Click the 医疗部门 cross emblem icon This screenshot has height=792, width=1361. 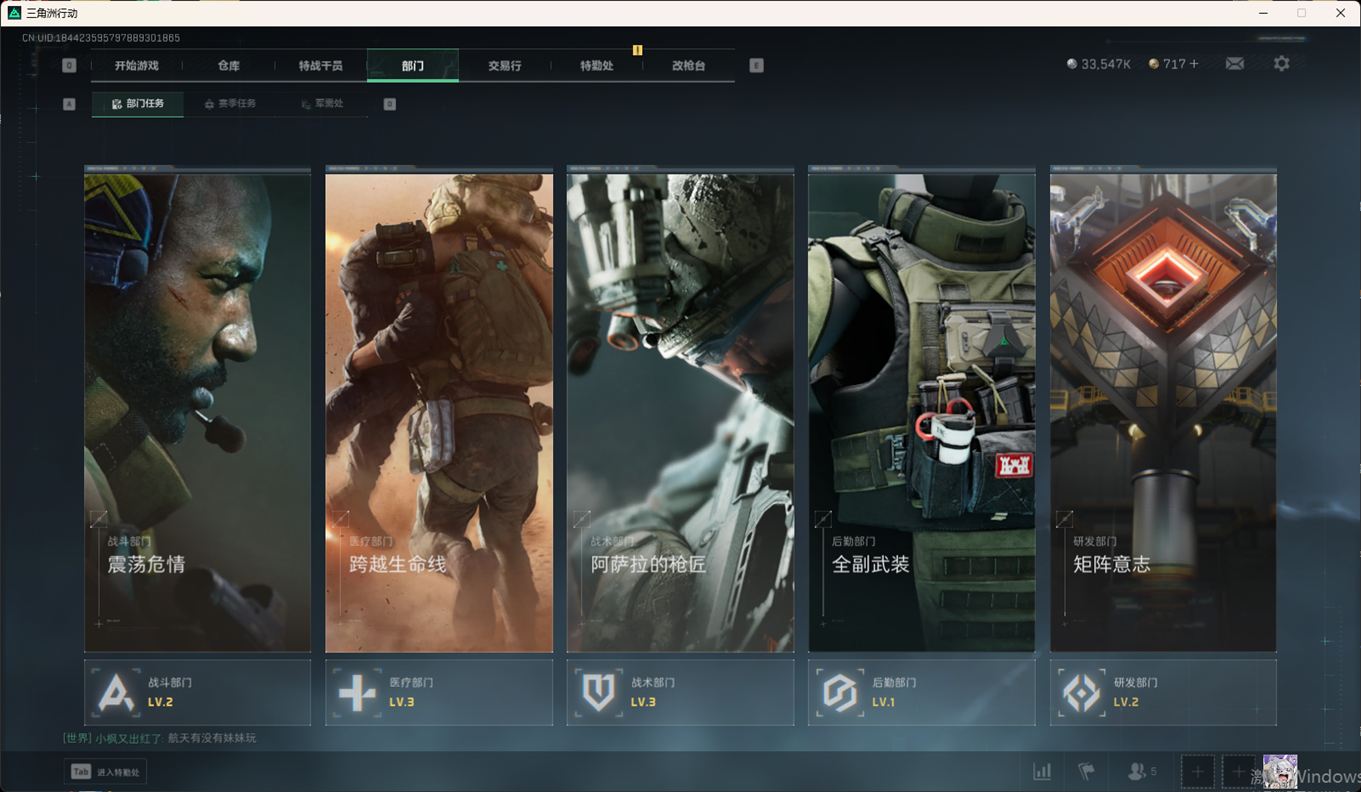point(357,692)
